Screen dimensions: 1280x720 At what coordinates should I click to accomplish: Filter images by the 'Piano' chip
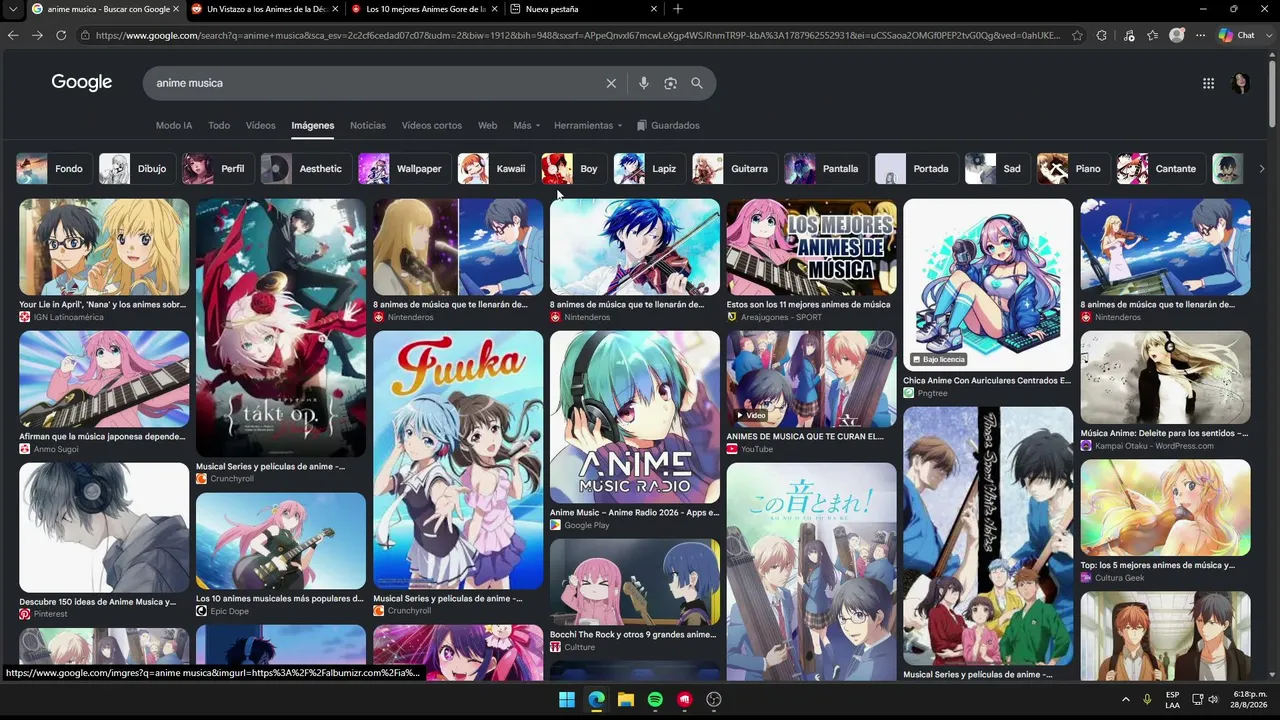(x=1073, y=169)
